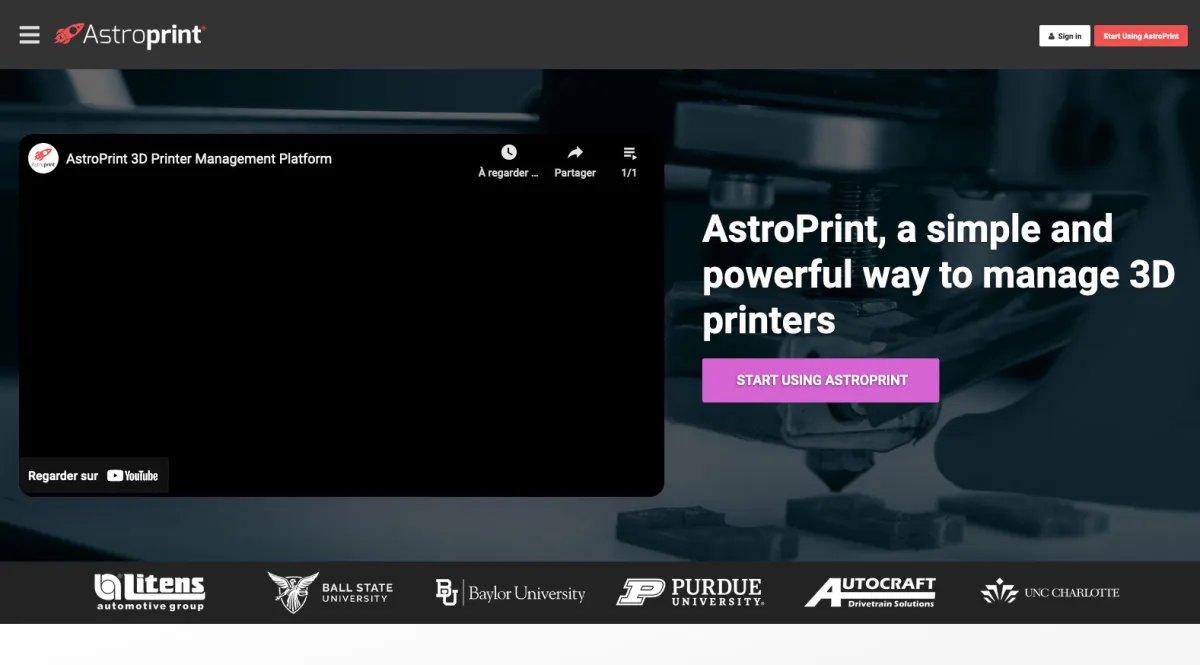Image resolution: width=1200 pixels, height=665 pixels.
Task: Open the hamburger navigation menu
Action: click(x=30, y=35)
